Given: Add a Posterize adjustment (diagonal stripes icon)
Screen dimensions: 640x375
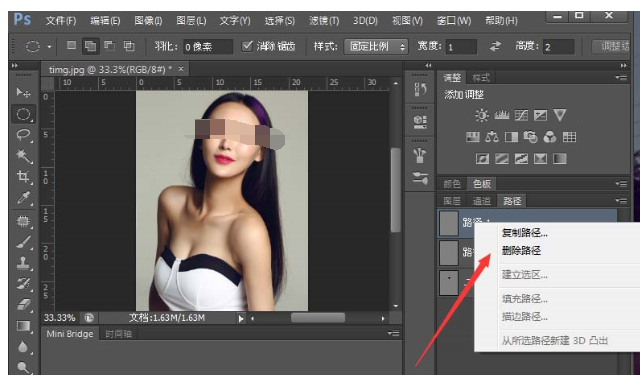Looking at the screenshot, I should click(502, 158).
